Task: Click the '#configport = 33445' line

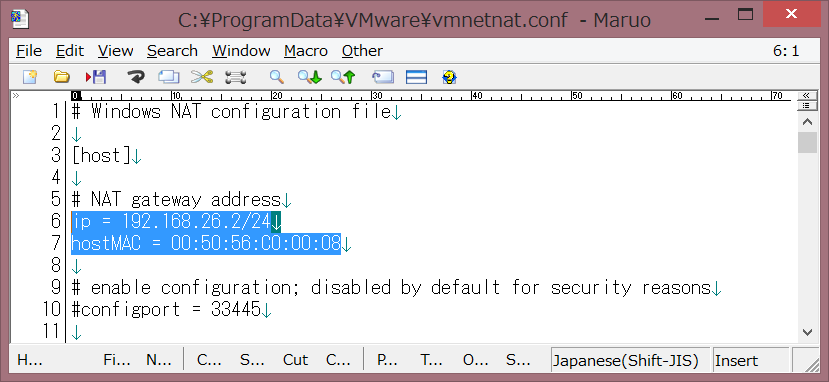Action: point(166,310)
